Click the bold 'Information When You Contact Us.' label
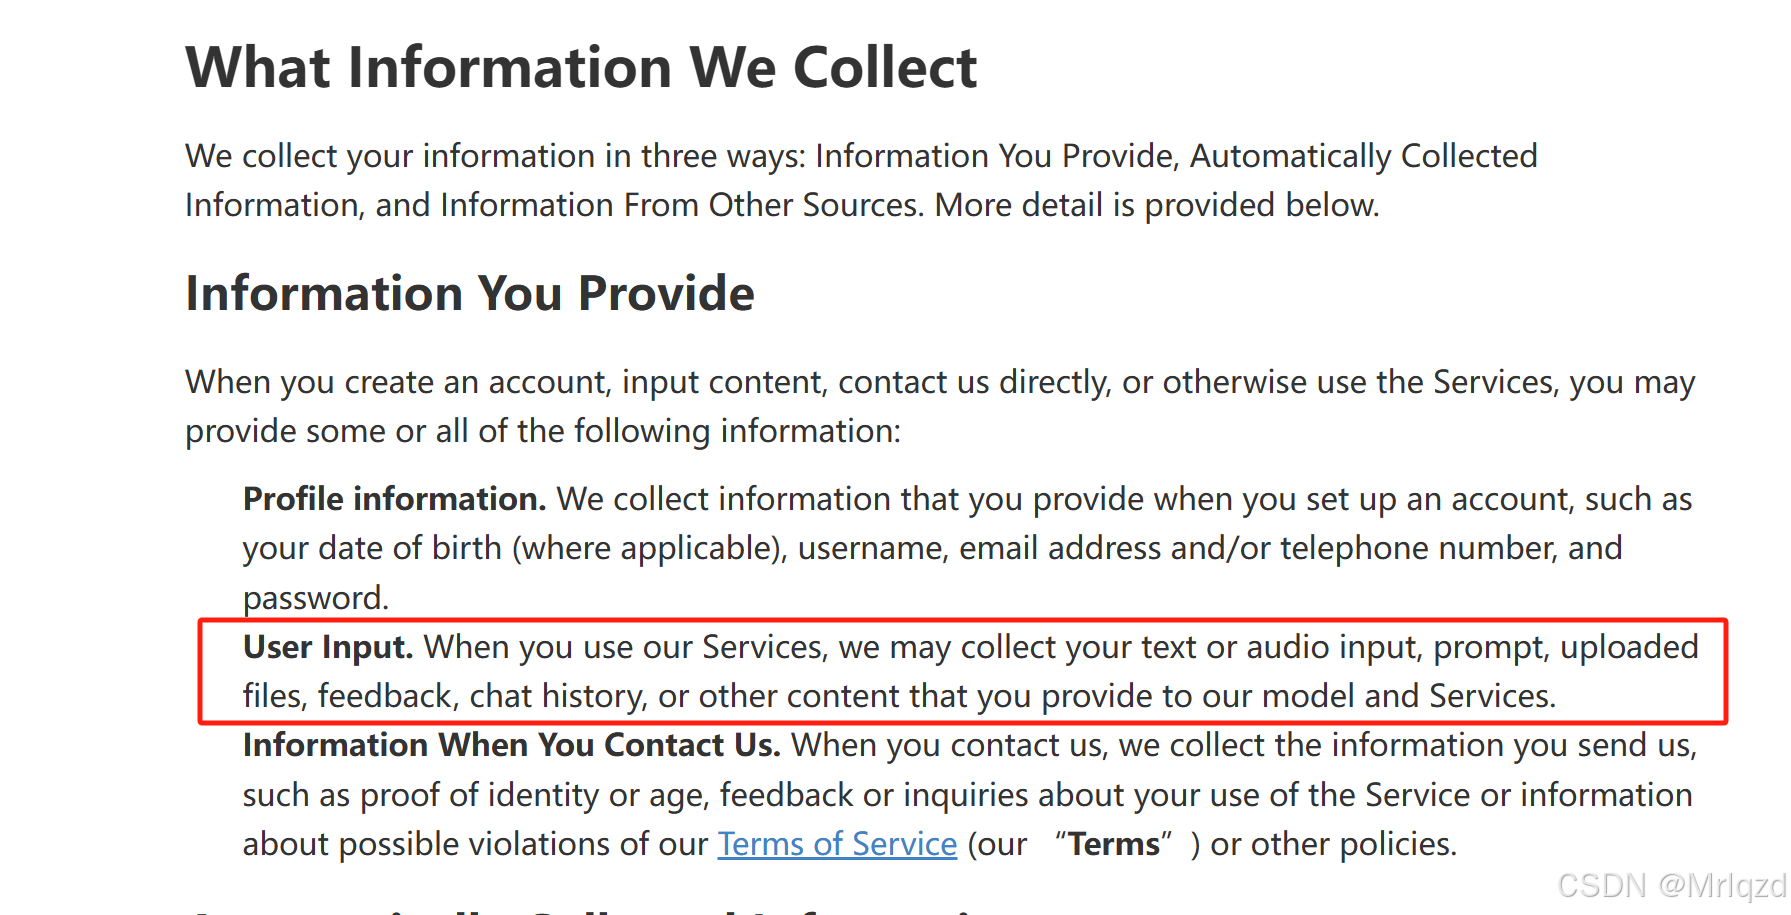Viewport: 1791px width, 915px height. [x=511, y=745]
